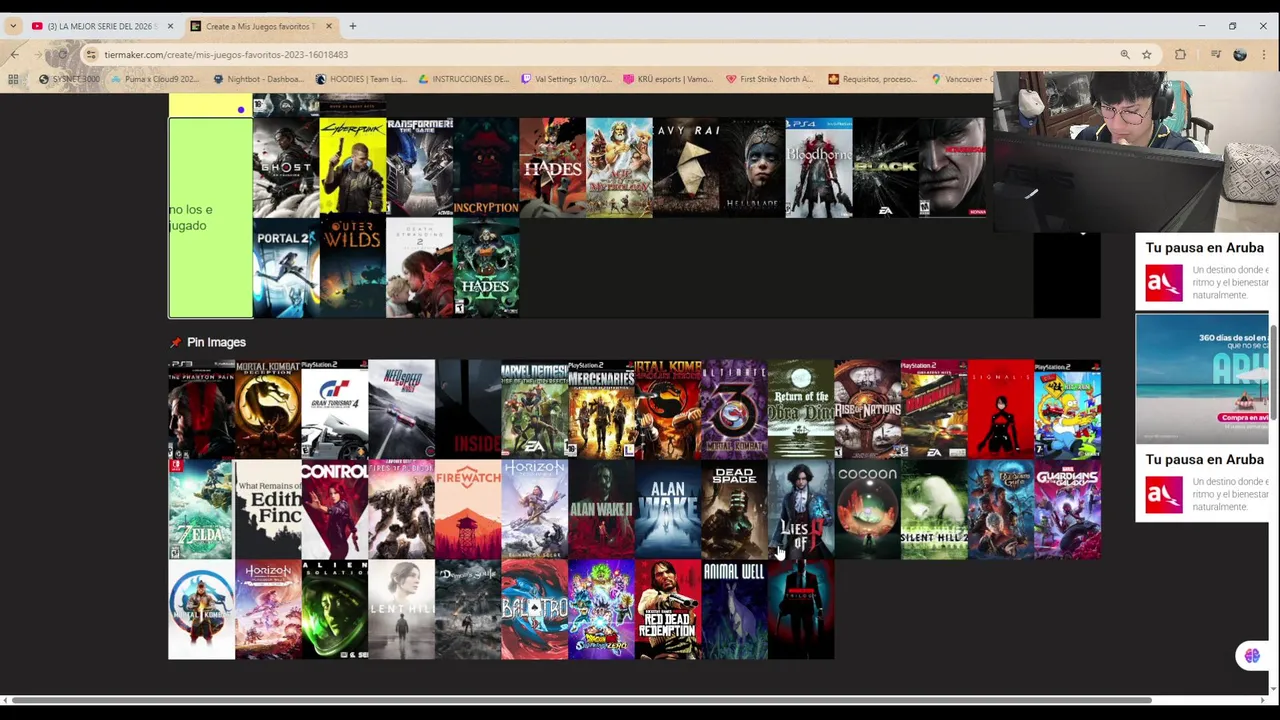Select the Ghost game cover in tier row
The height and width of the screenshot is (720, 1280).
[286, 167]
